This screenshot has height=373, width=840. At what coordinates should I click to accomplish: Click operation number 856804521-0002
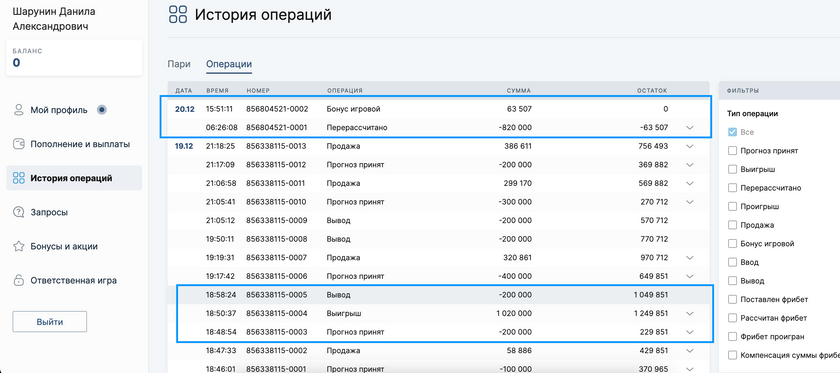[277, 109]
